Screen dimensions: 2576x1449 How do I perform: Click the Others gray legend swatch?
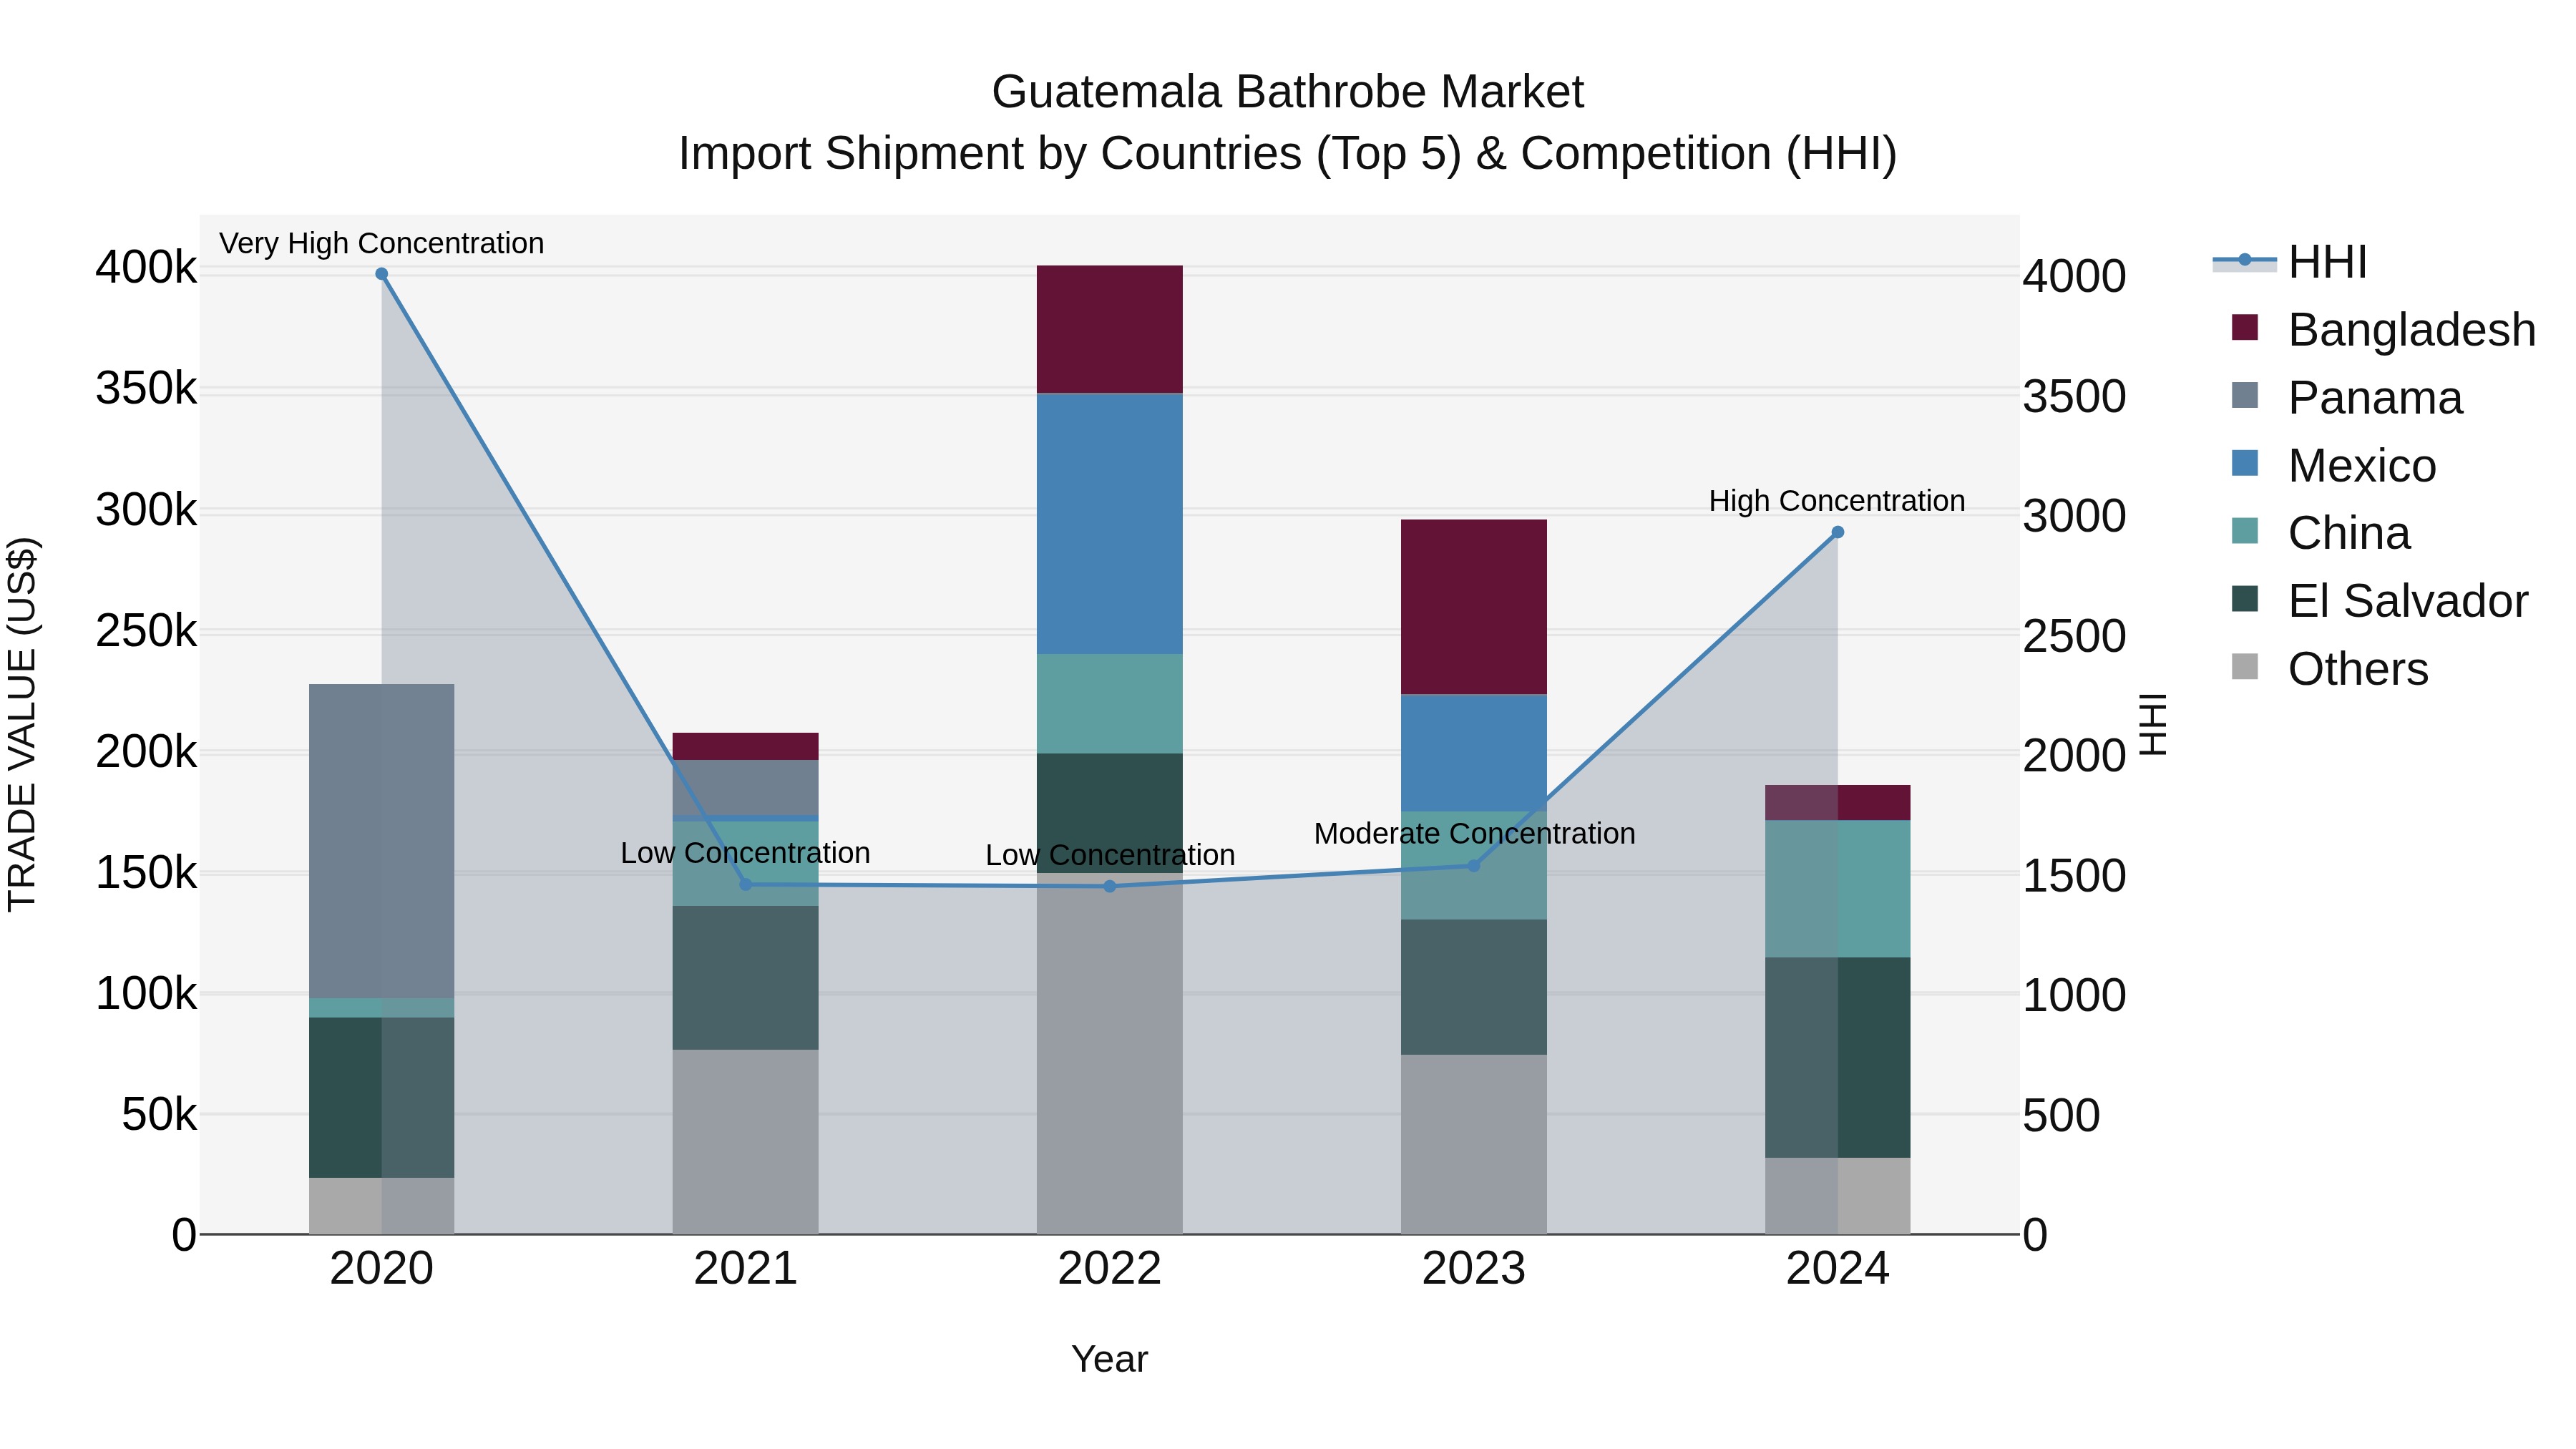click(2244, 667)
